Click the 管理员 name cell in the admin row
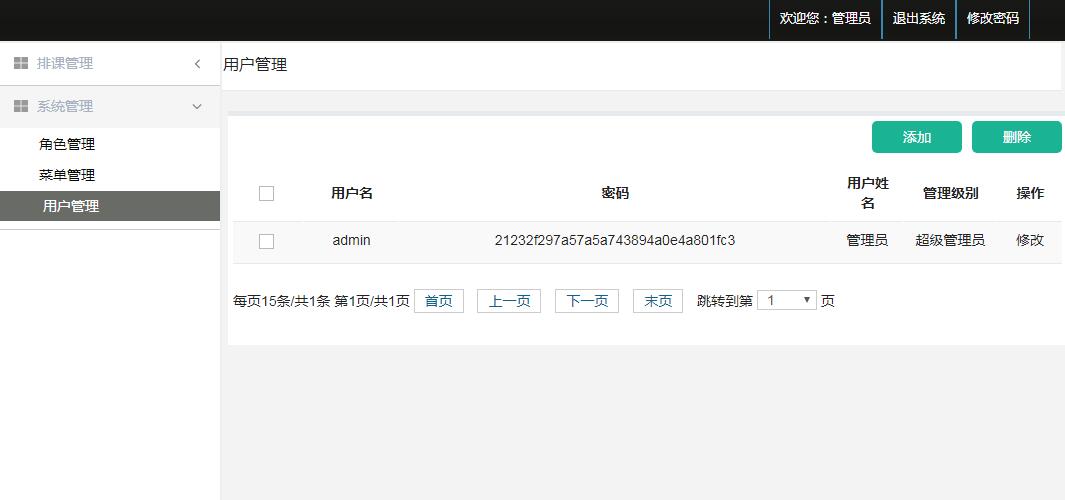Image resolution: width=1065 pixels, height=500 pixels. coord(867,240)
